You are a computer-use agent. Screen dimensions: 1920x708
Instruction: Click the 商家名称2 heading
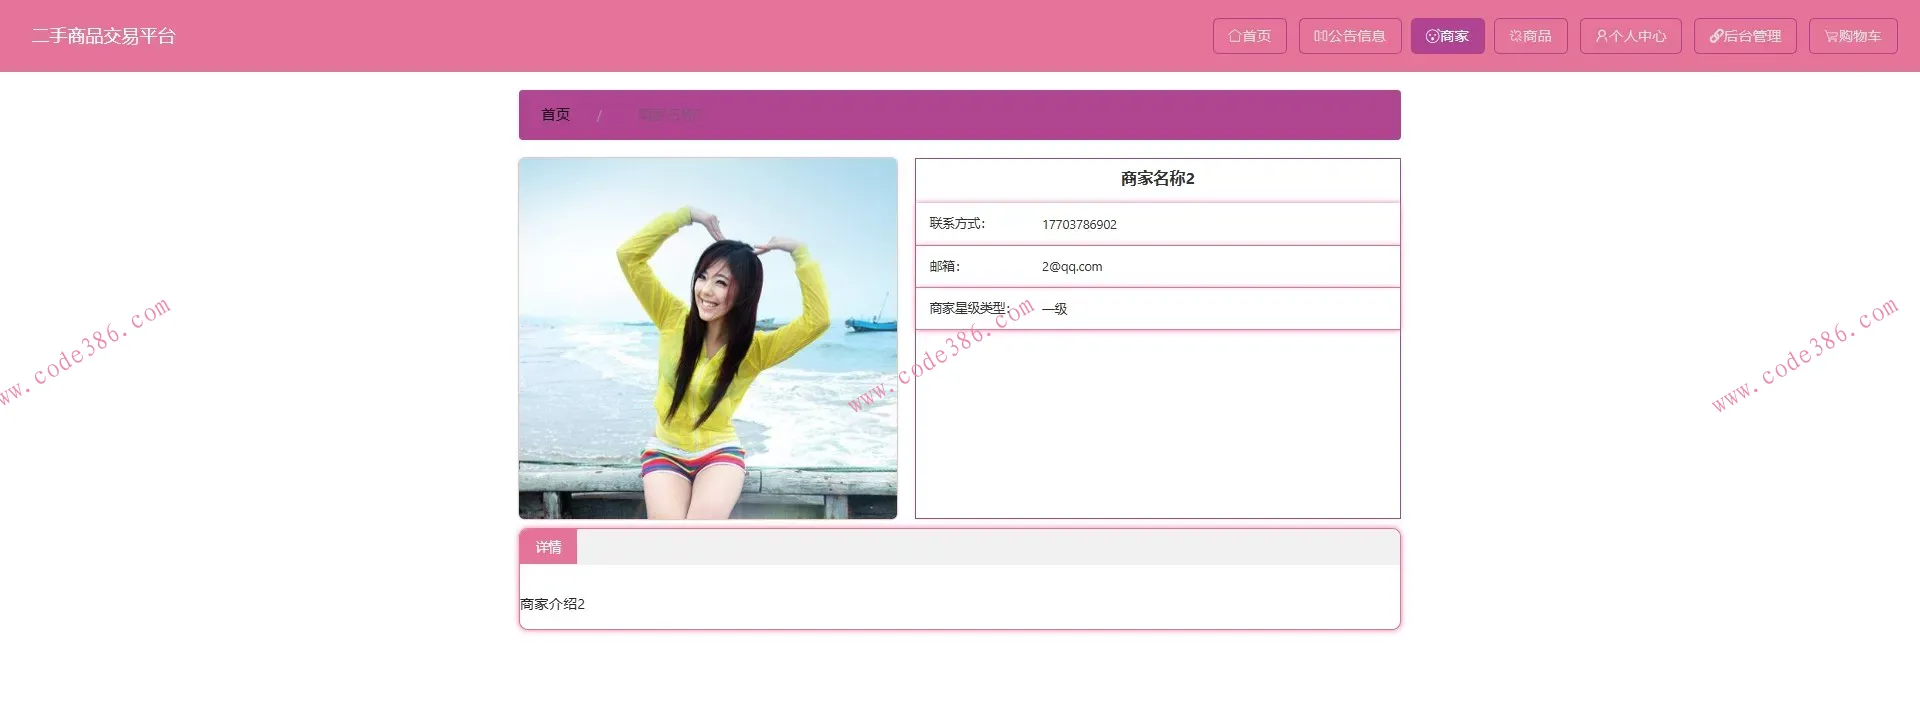pyautogui.click(x=1157, y=179)
